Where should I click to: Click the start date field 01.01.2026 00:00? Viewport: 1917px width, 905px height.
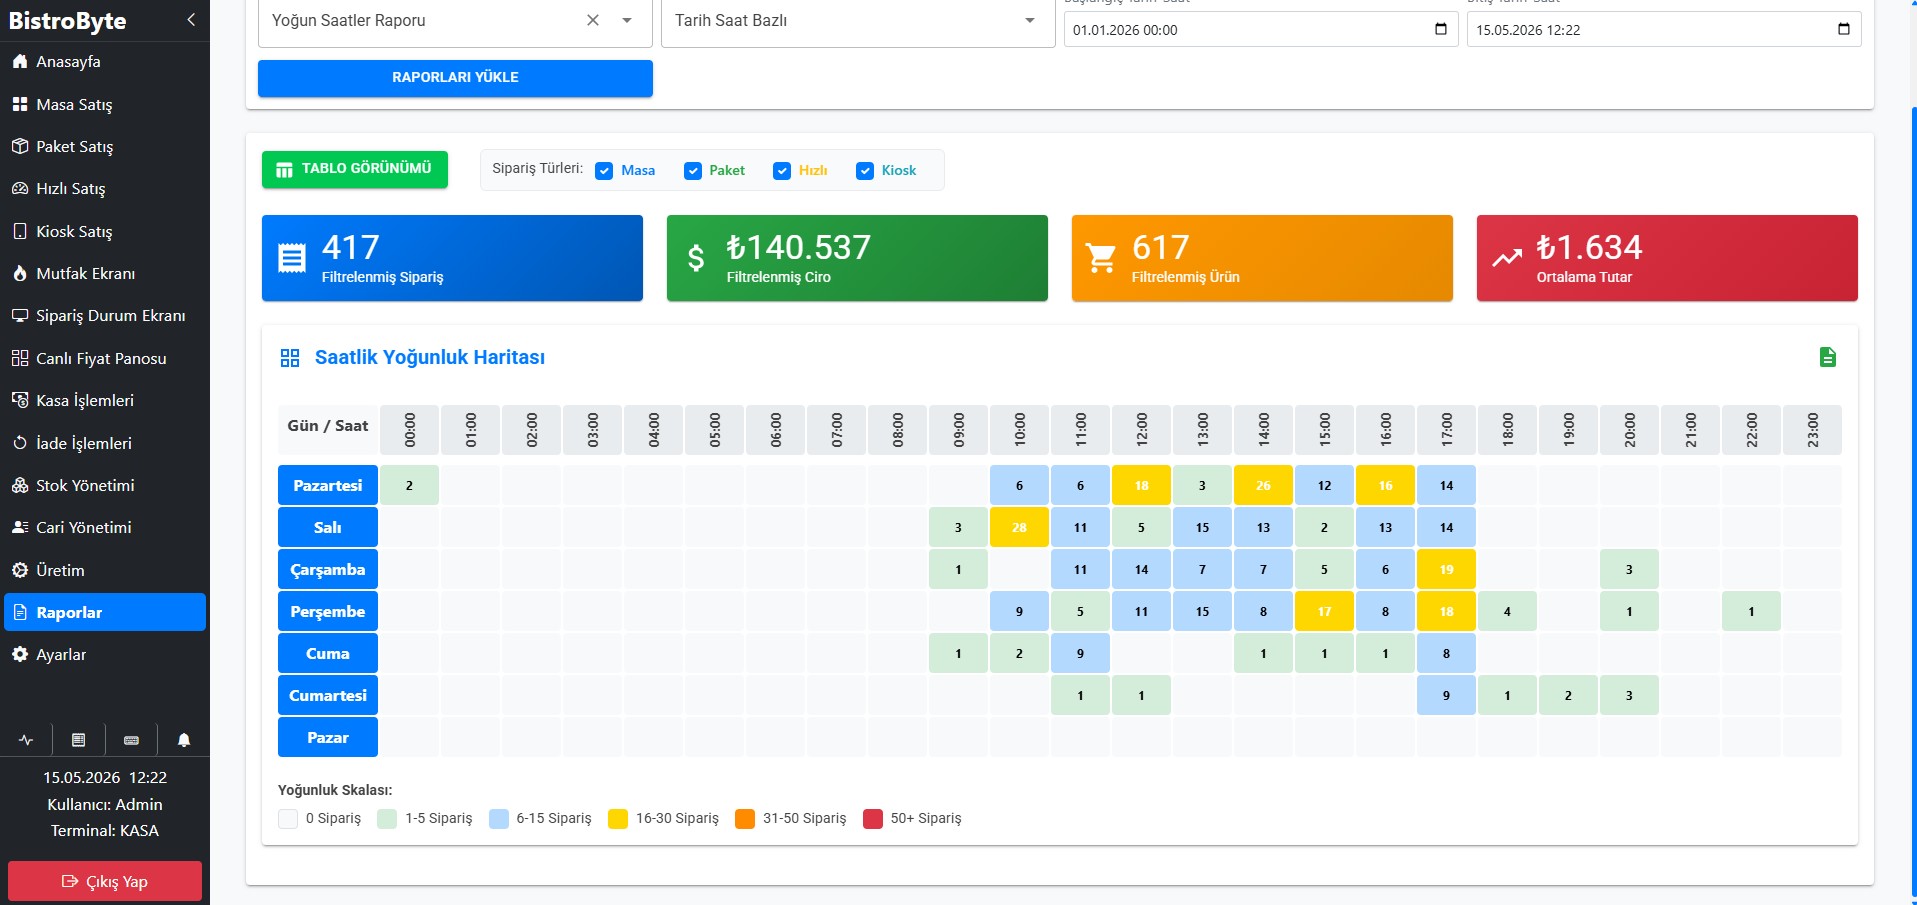(1261, 29)
